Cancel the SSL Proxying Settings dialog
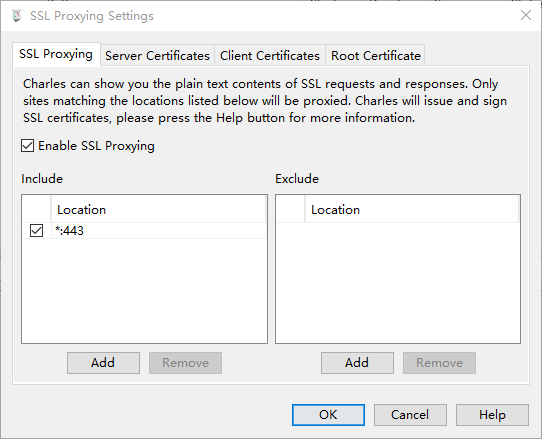This screenshot has width=542, height=439. click(410, 415)
